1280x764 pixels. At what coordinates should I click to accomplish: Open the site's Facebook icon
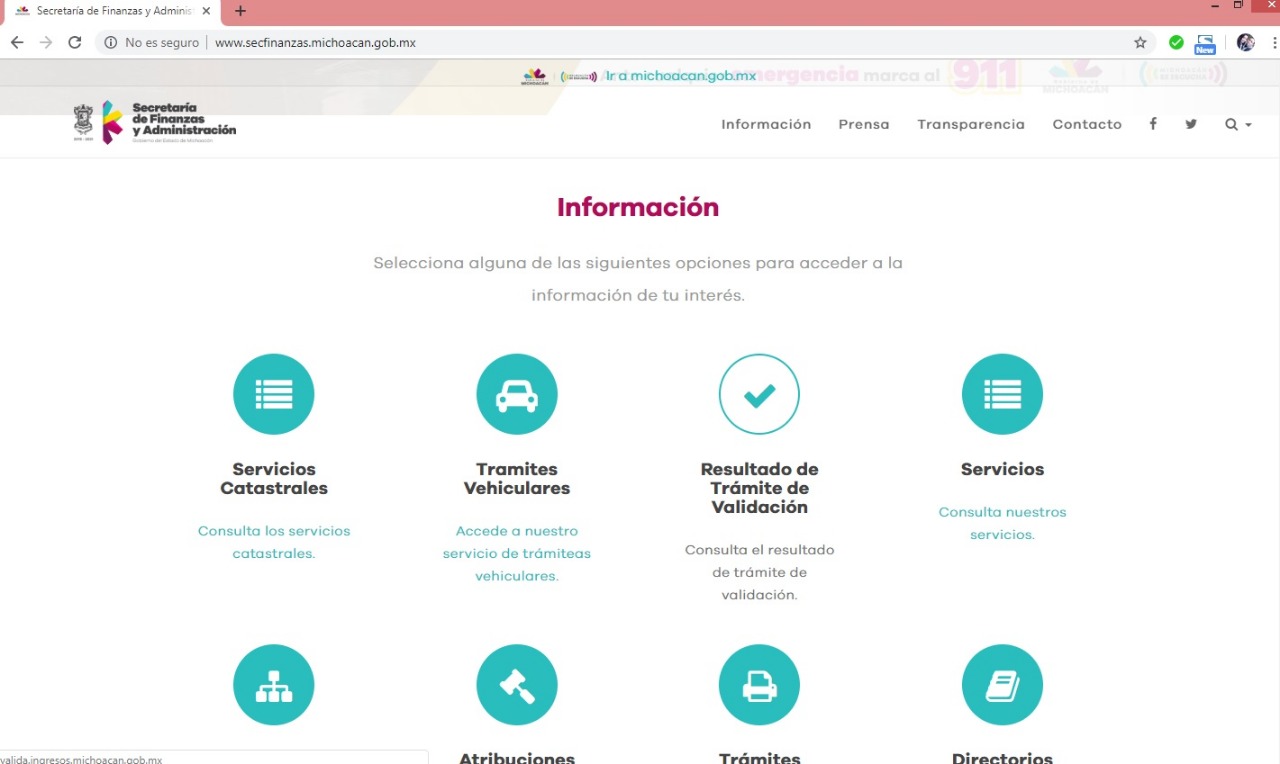click(x=1152, y=124)
